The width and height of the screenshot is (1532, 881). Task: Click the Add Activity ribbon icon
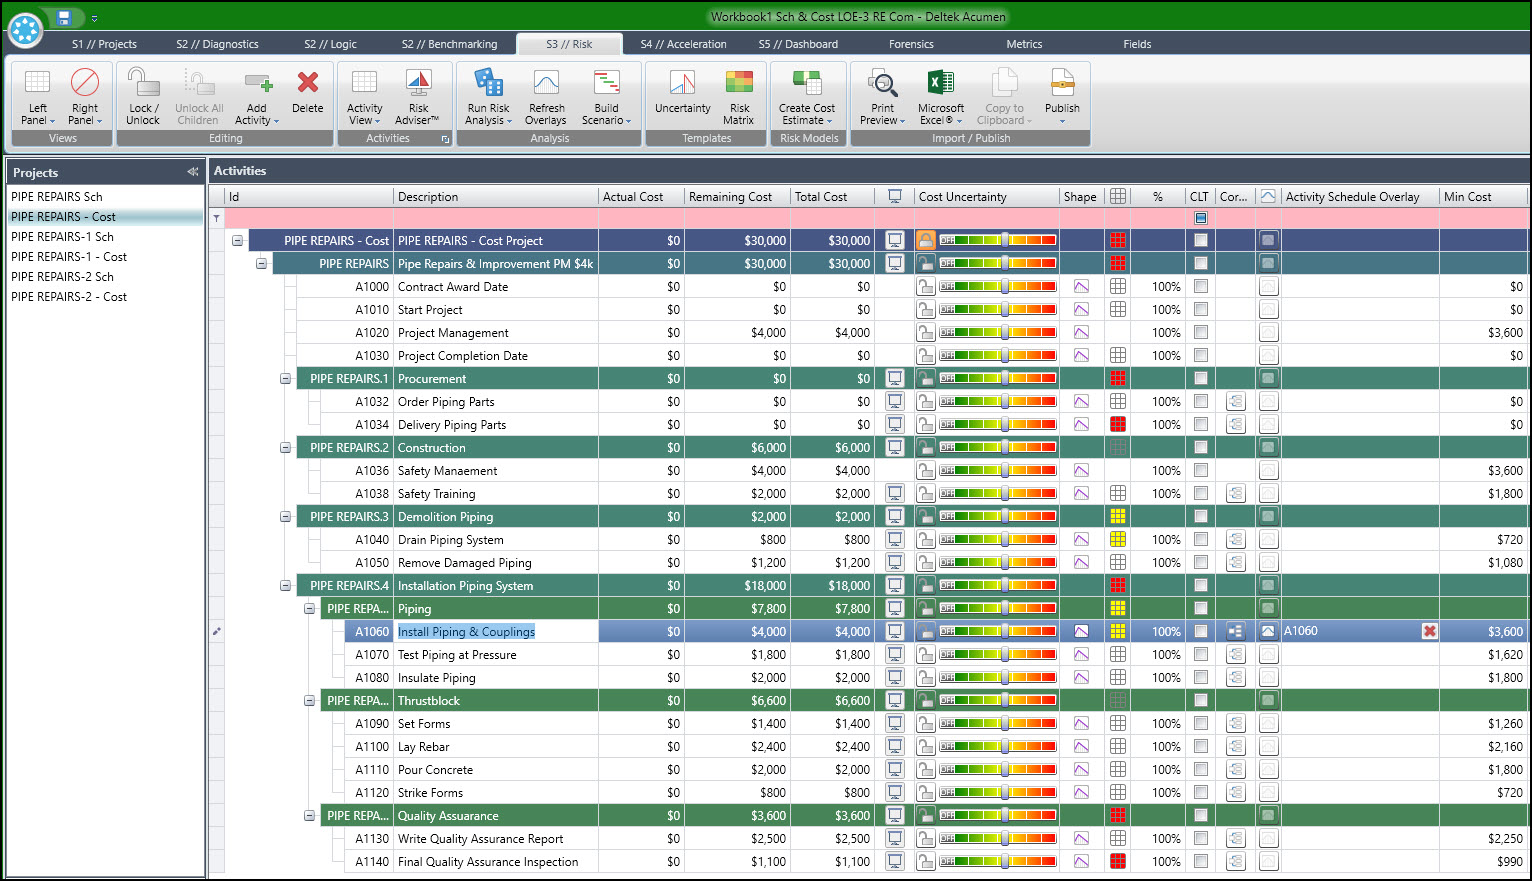click(x=257, y=97)
